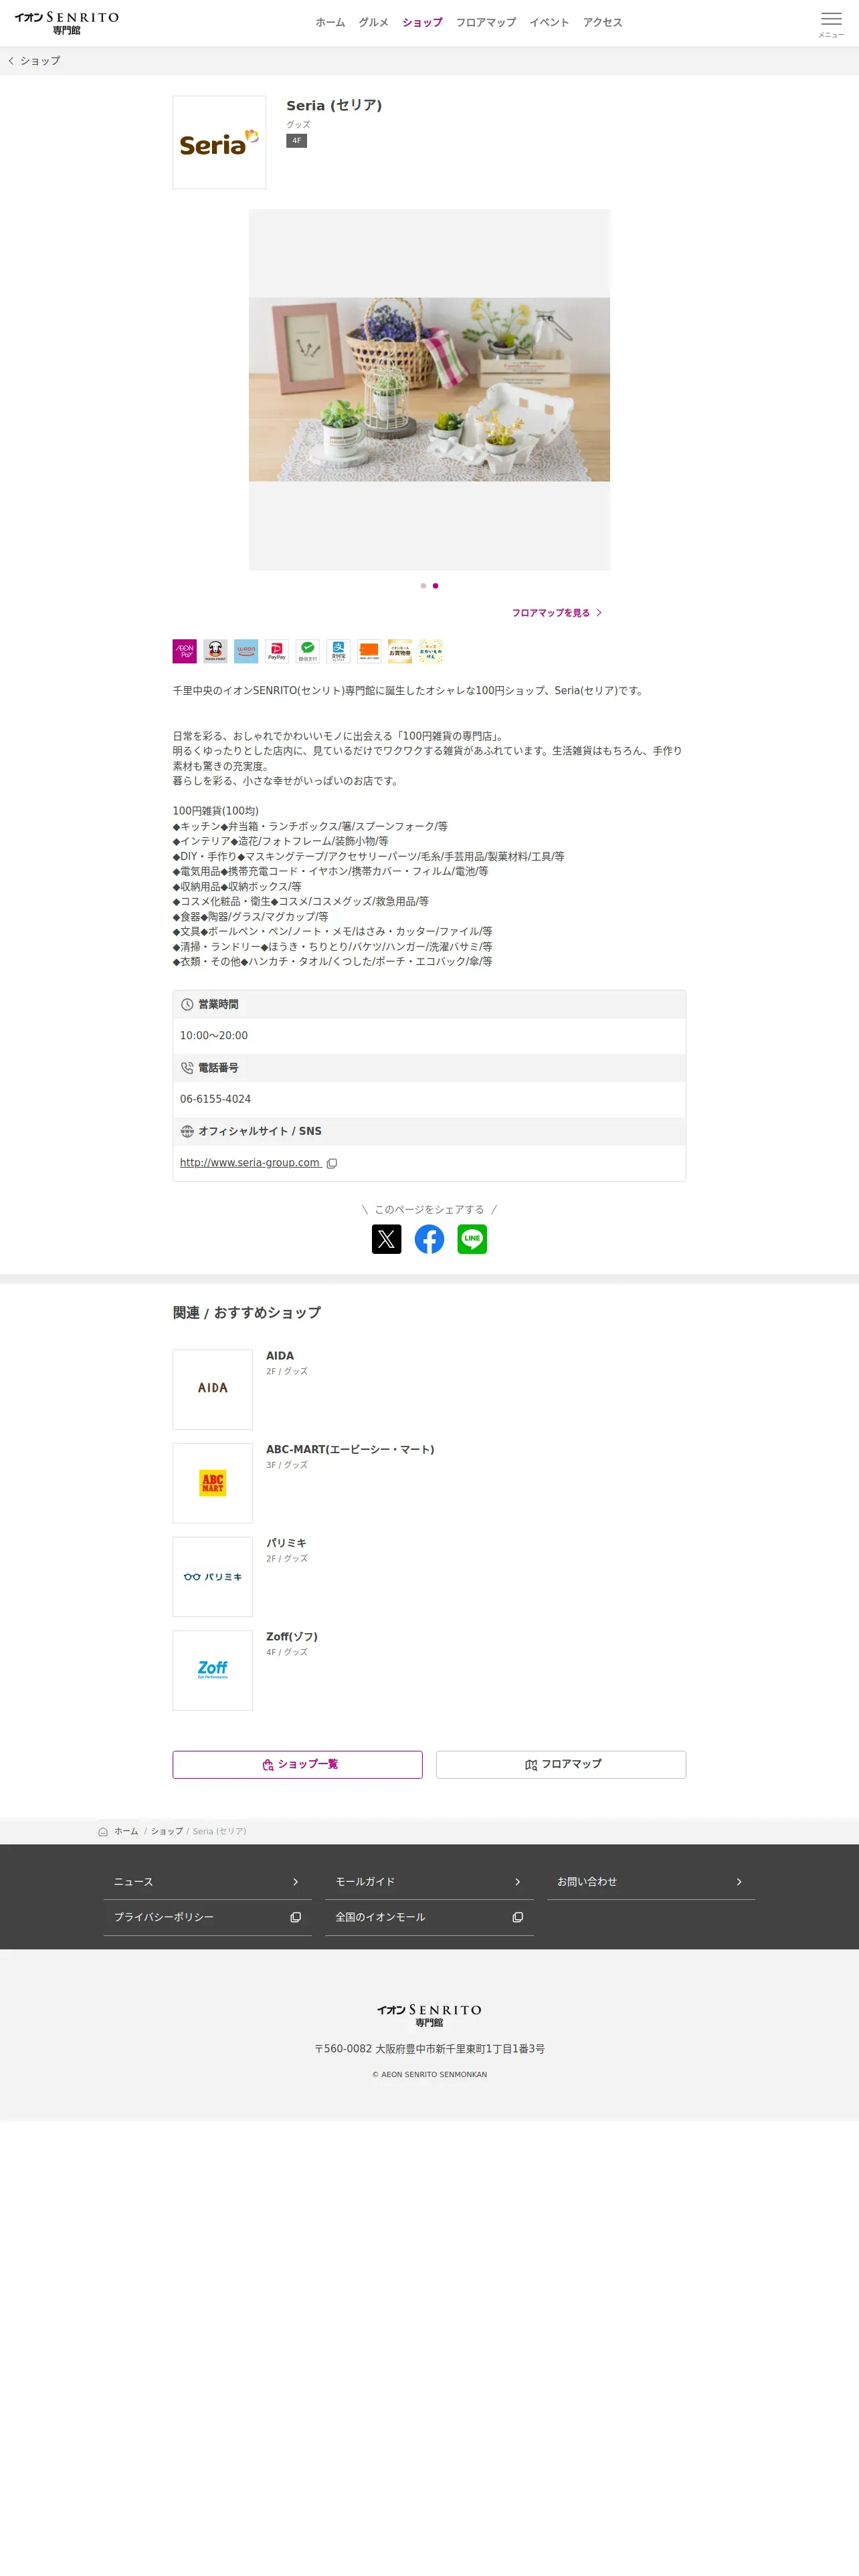Visit the seria-group.com official site link
859x2576 pixels.
tap(250, 1163)
